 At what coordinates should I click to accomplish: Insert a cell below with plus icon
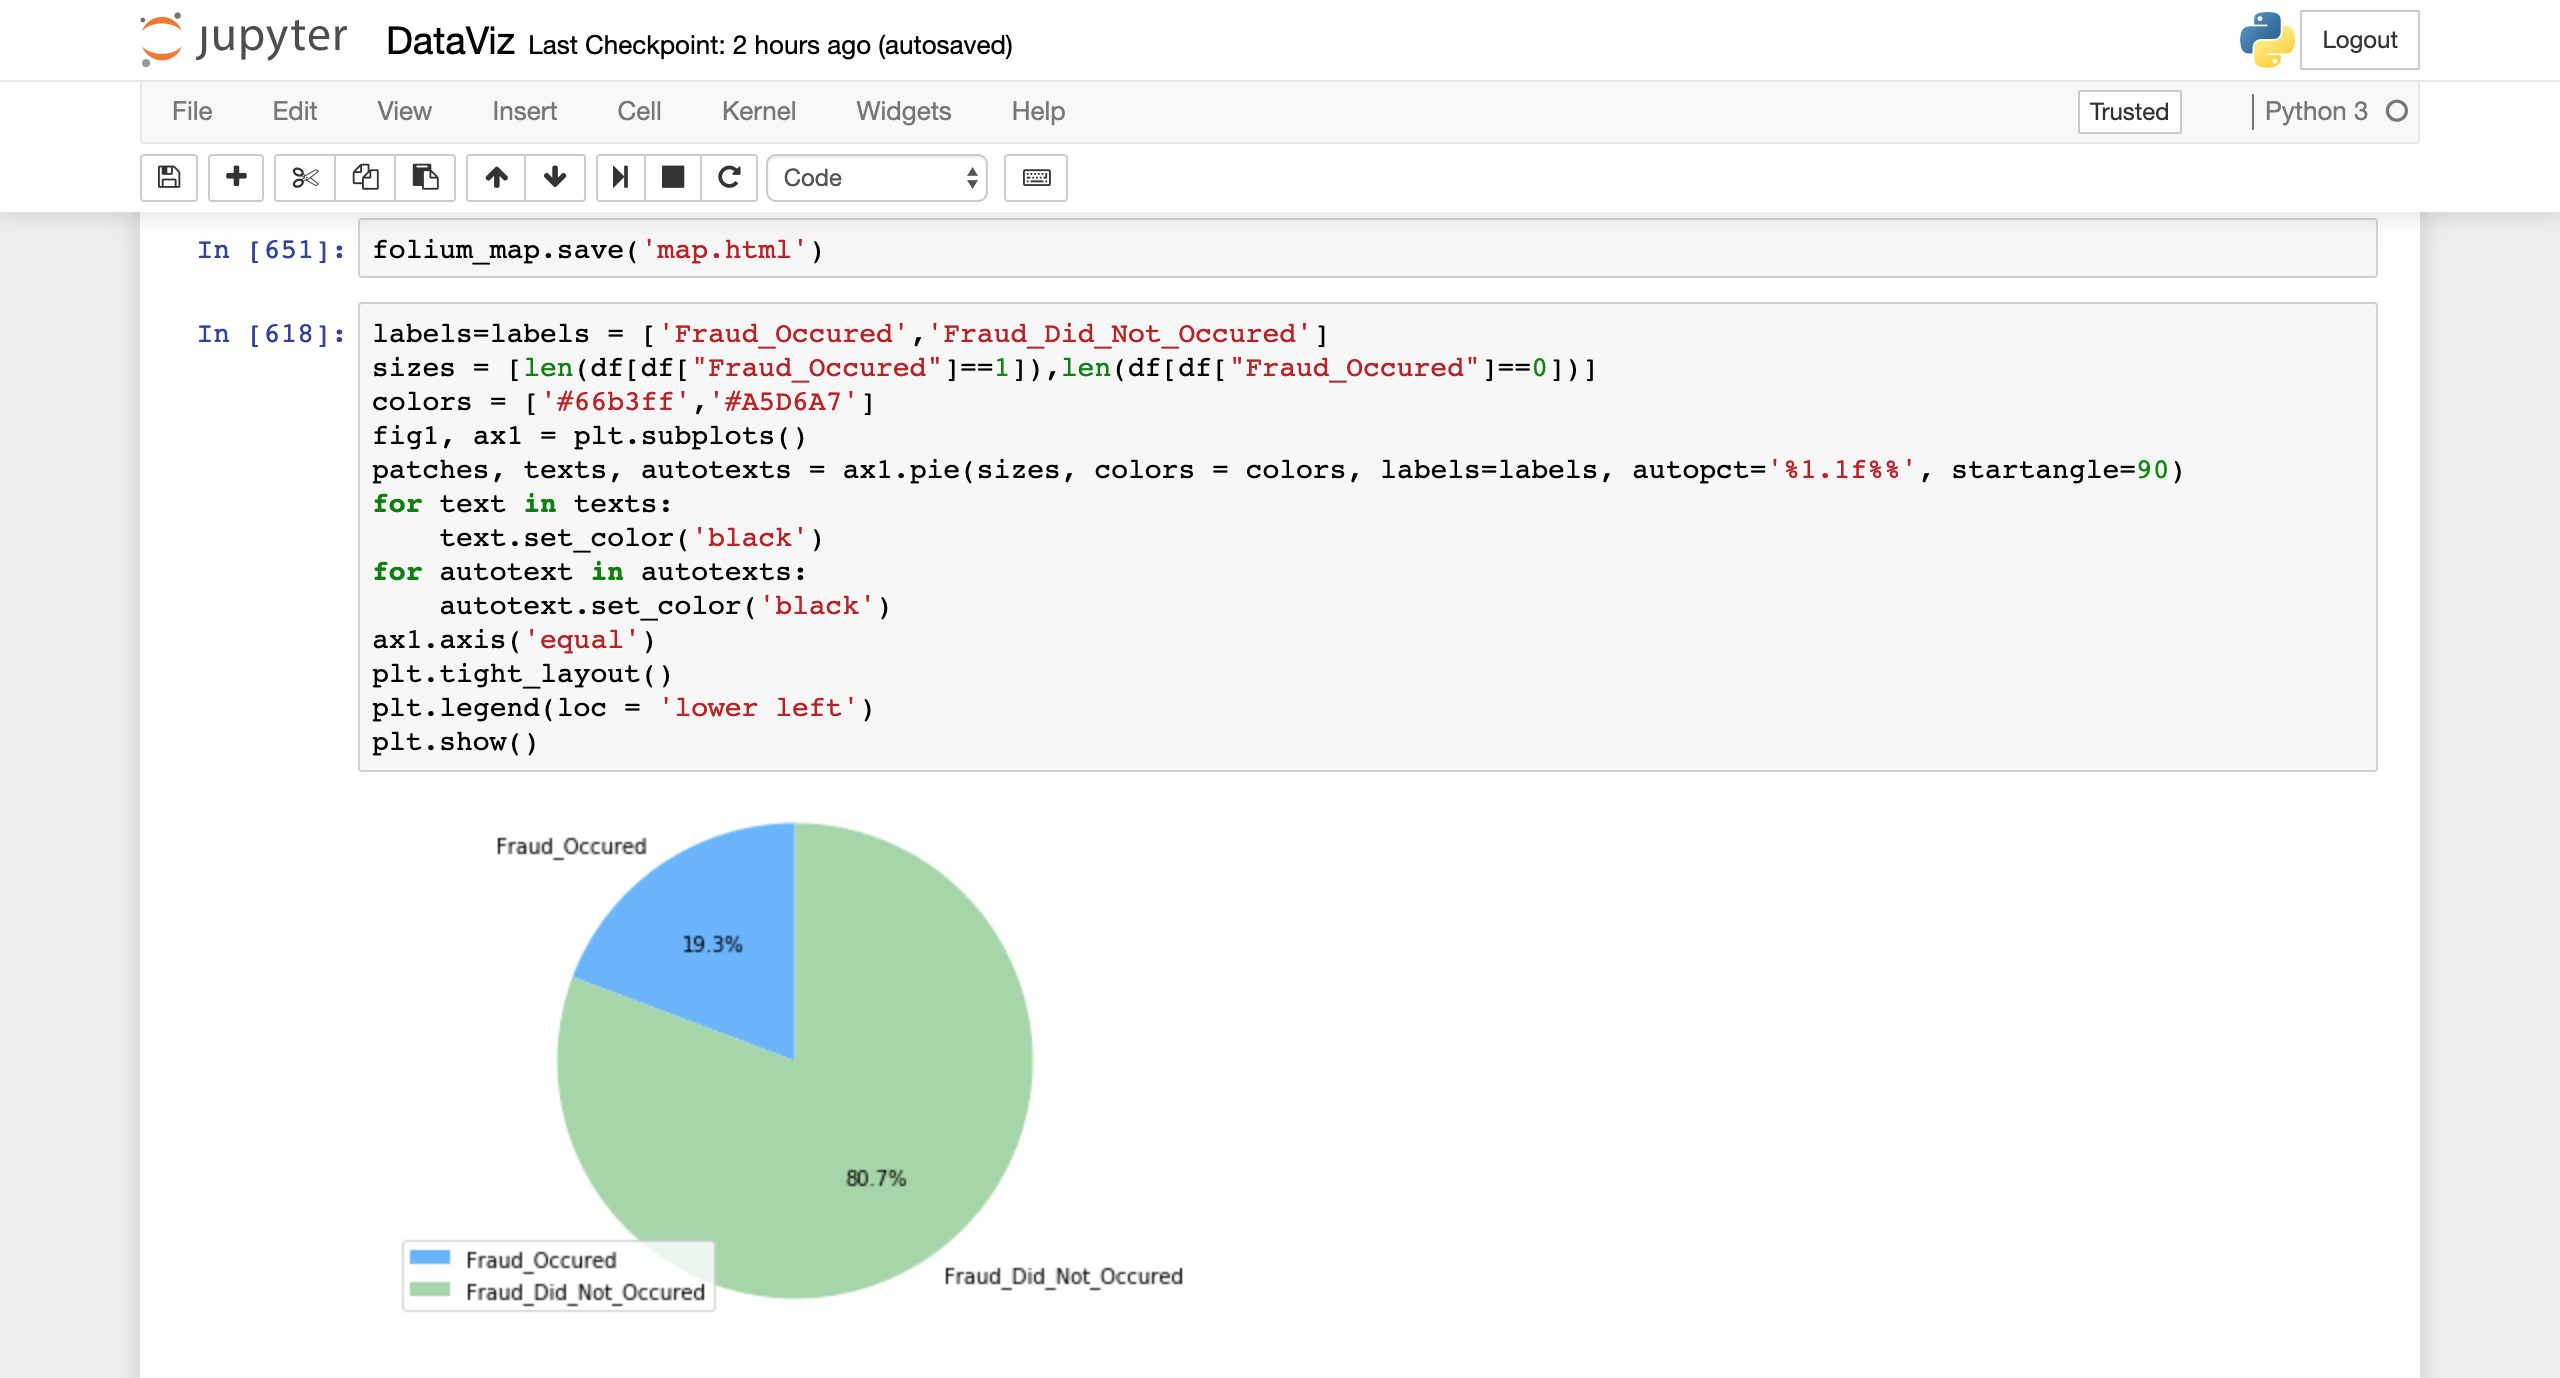pyautogui.click(x=236, y=177)
